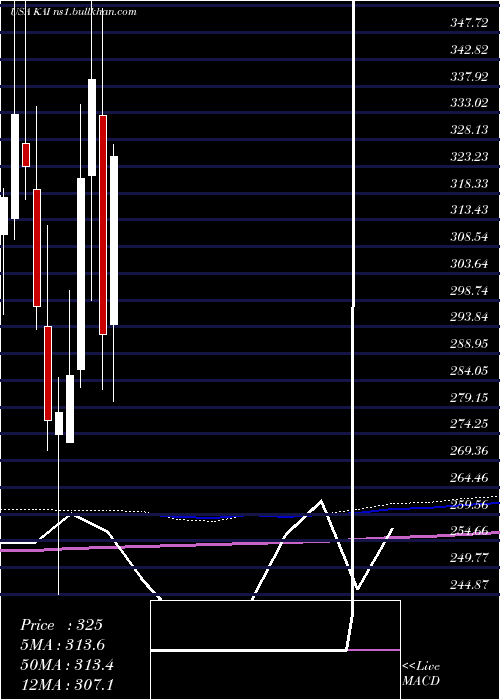The image size is (500, 700).
Task: Click the 12MA : 307.1 readout
Action: pyautogui.click(x=67, y=684)
